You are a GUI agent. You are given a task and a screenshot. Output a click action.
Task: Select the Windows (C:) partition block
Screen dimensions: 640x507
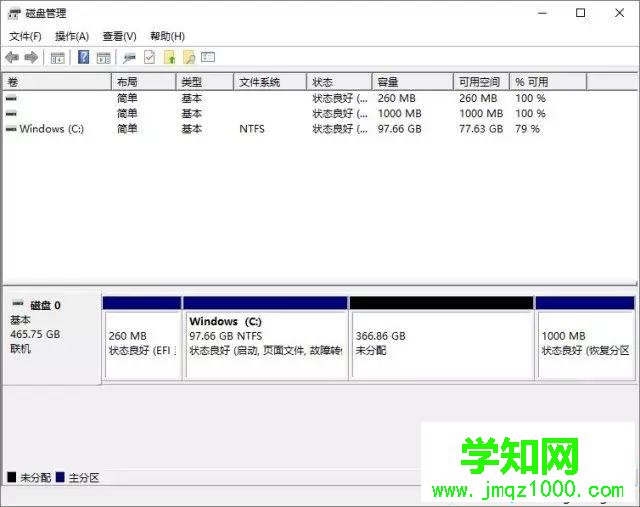coord(265,338)
